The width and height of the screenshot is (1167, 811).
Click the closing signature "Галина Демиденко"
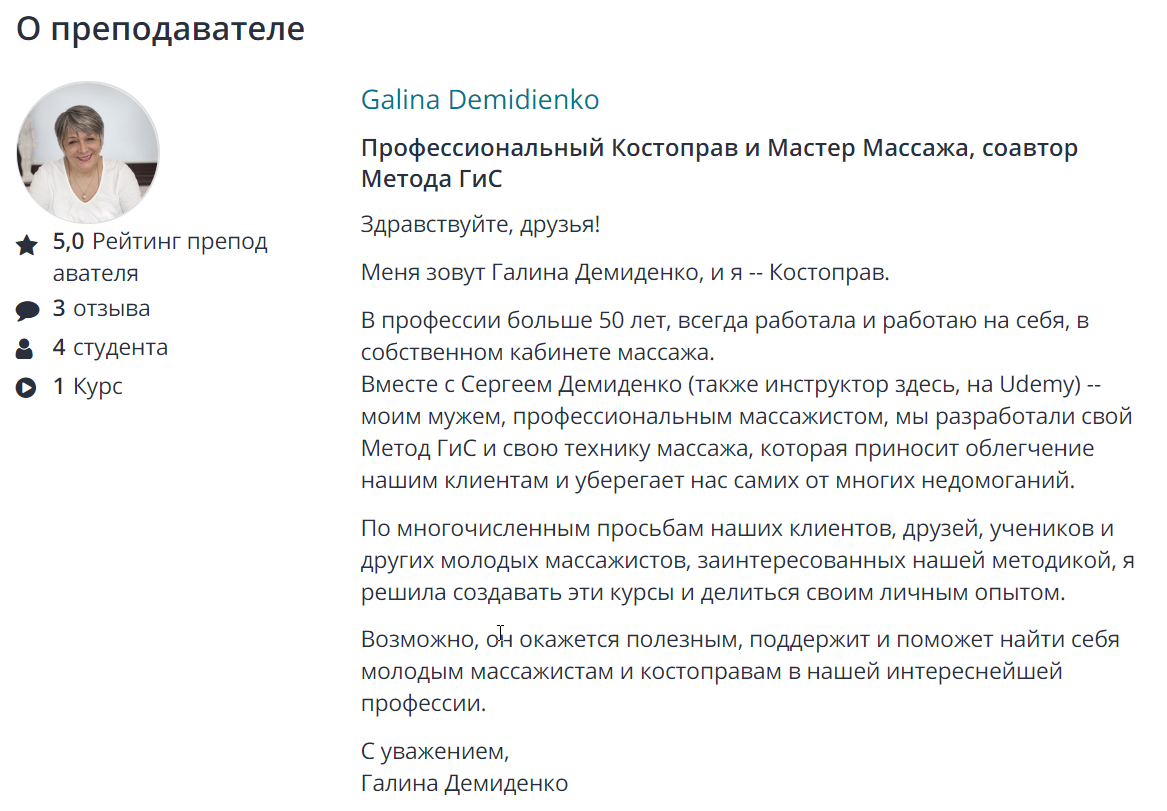464,783
